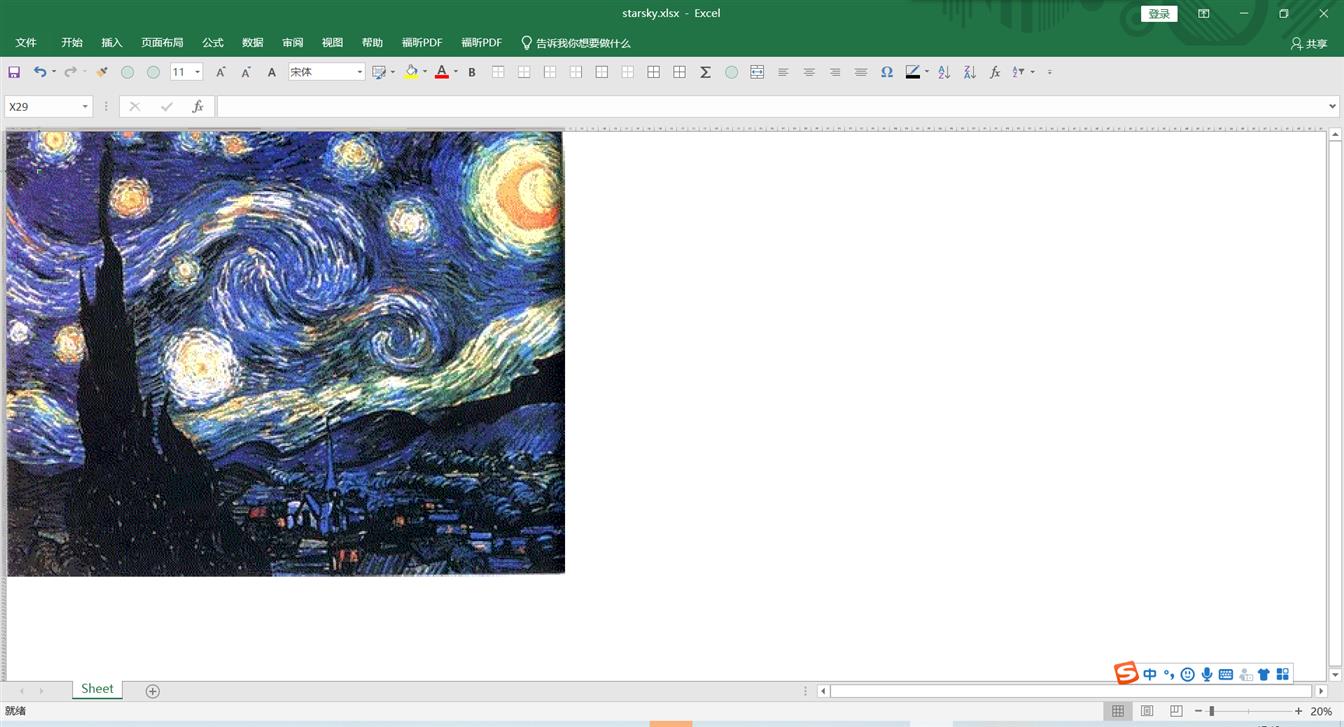Insert AutoSum with sigma icon
The height and width of the screenshot is (727, 1344).
pos(705,72)
